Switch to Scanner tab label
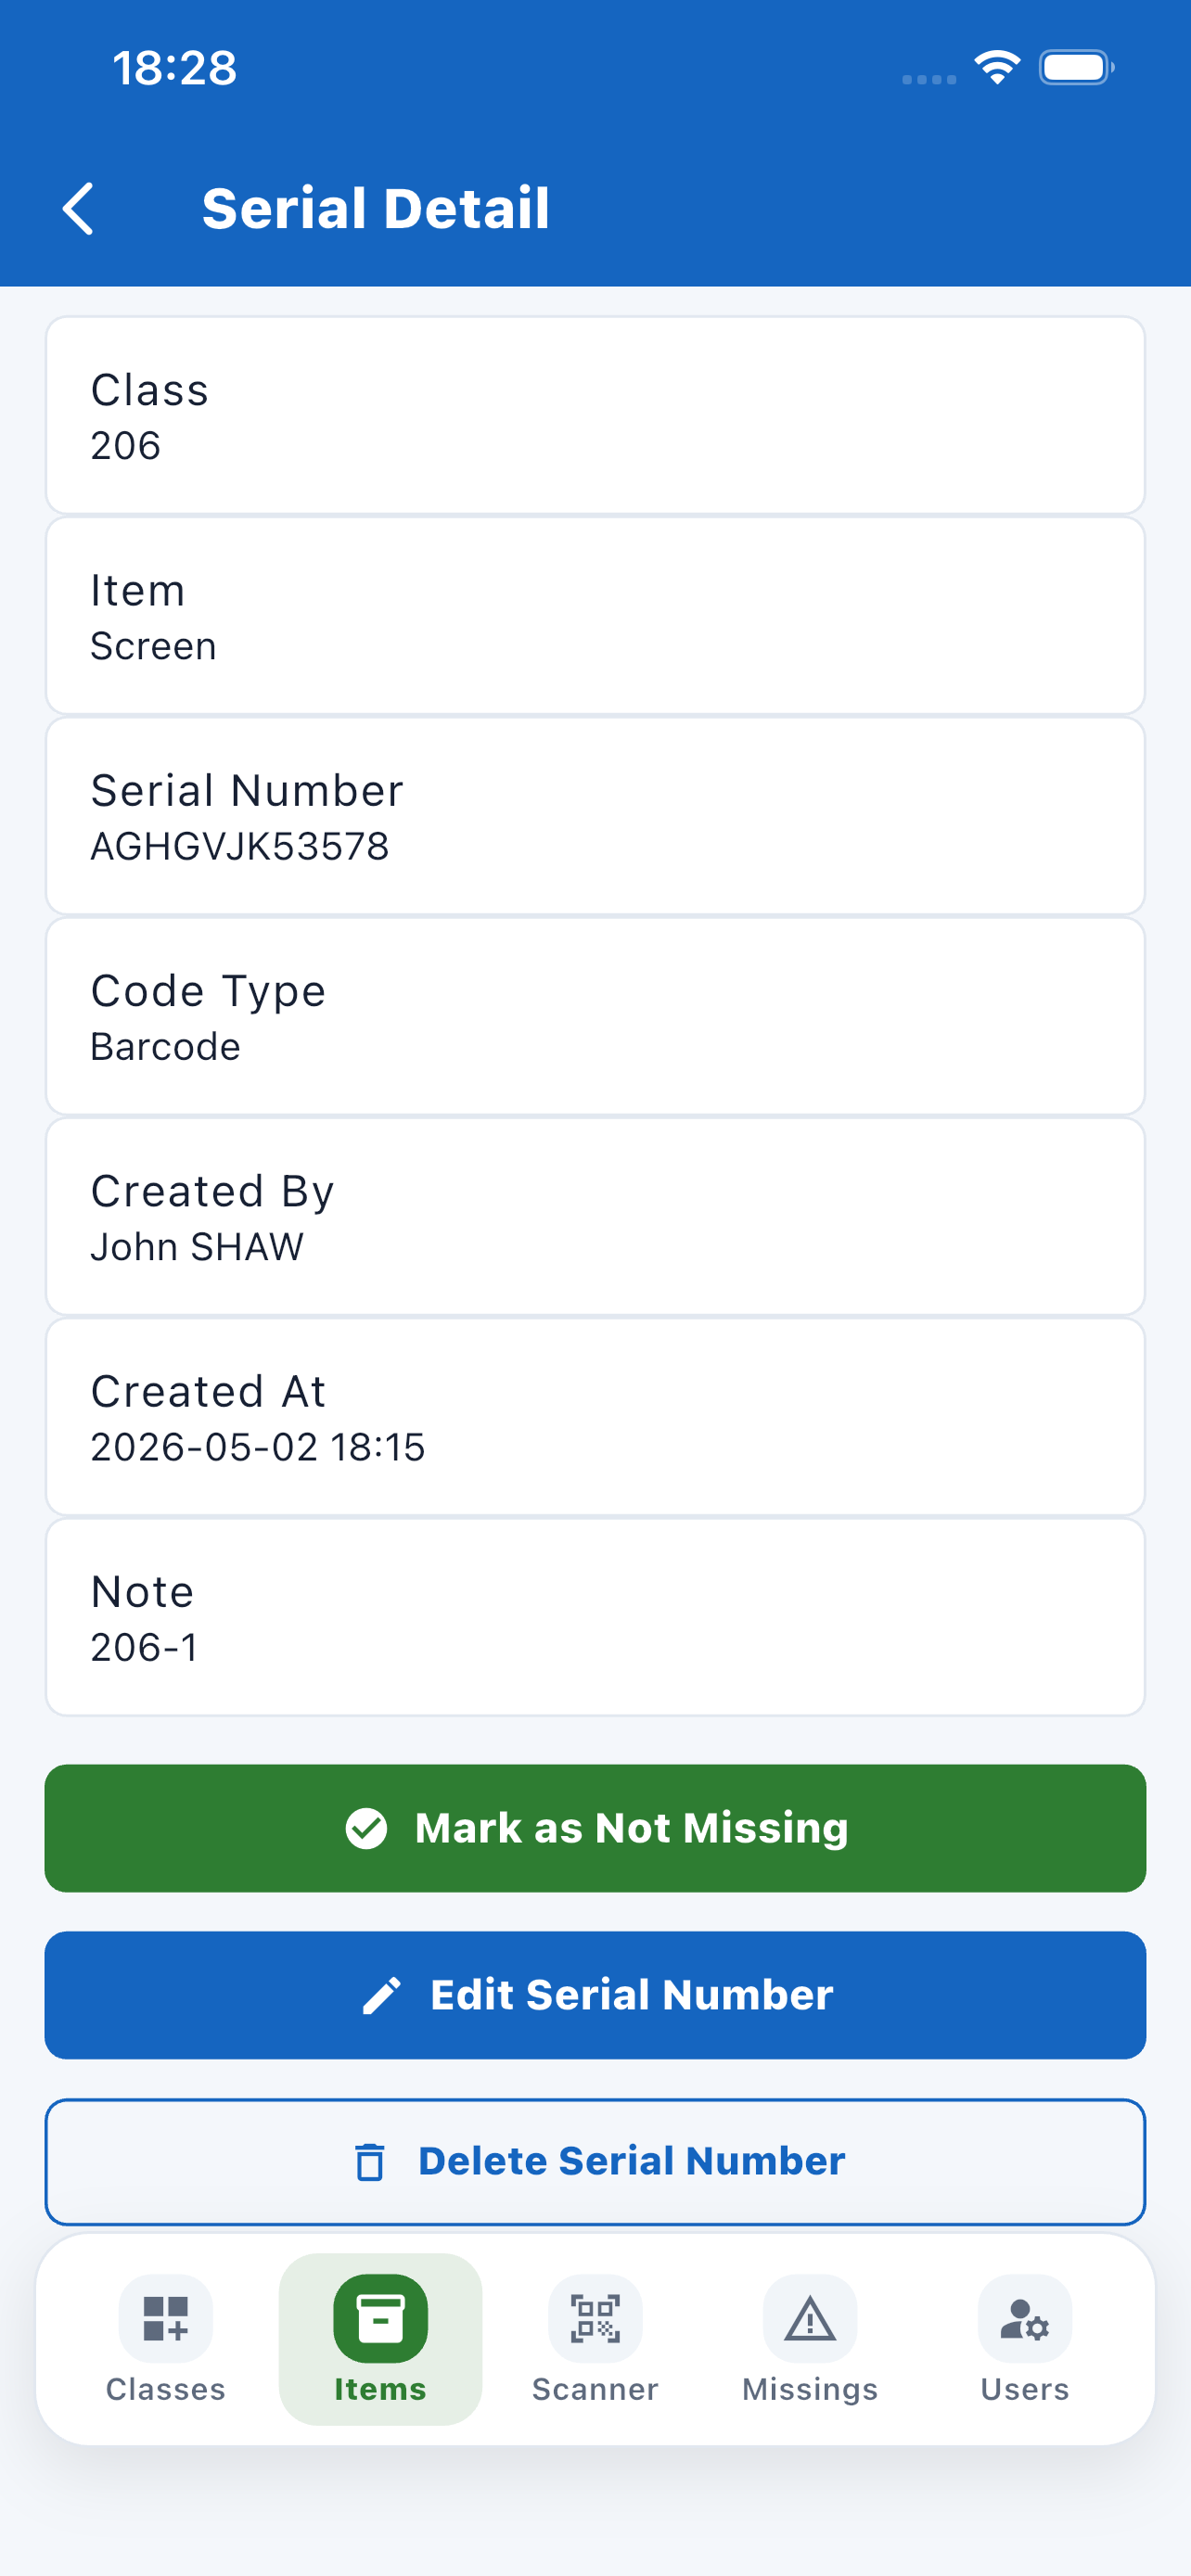The width and height of the screenshot is (1191, 2576). pos(595,2389)
